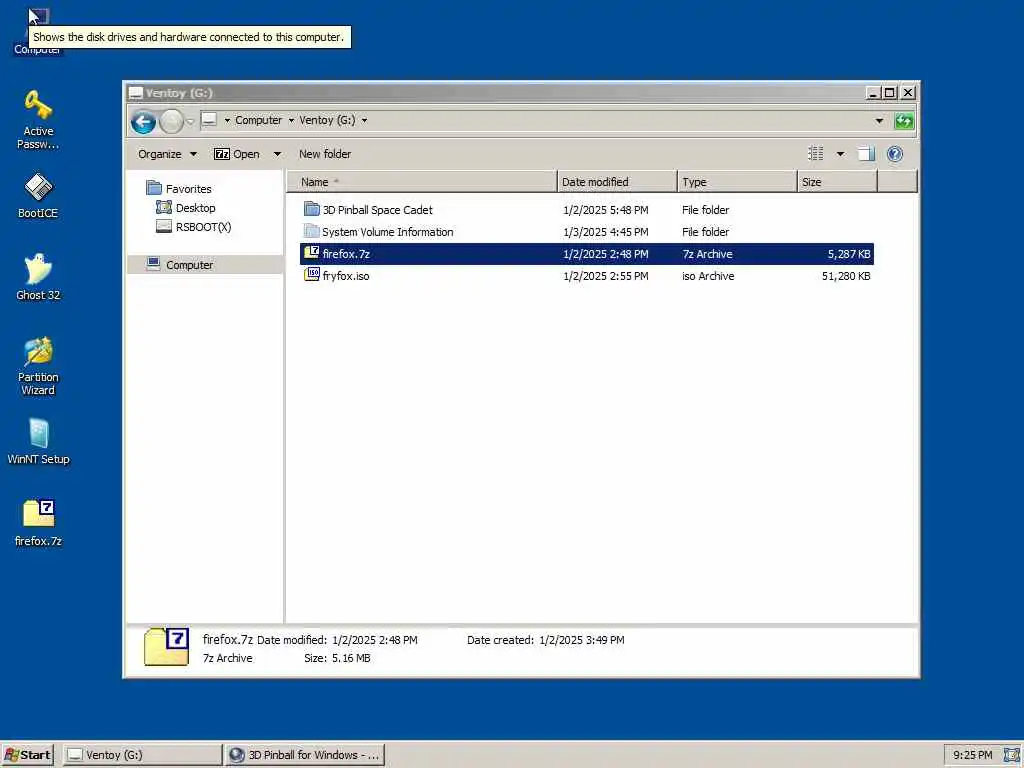This screenshot has height=768, width=1024.
Task: Click the 3D Pinball folder icon
Action: [312, 209]
